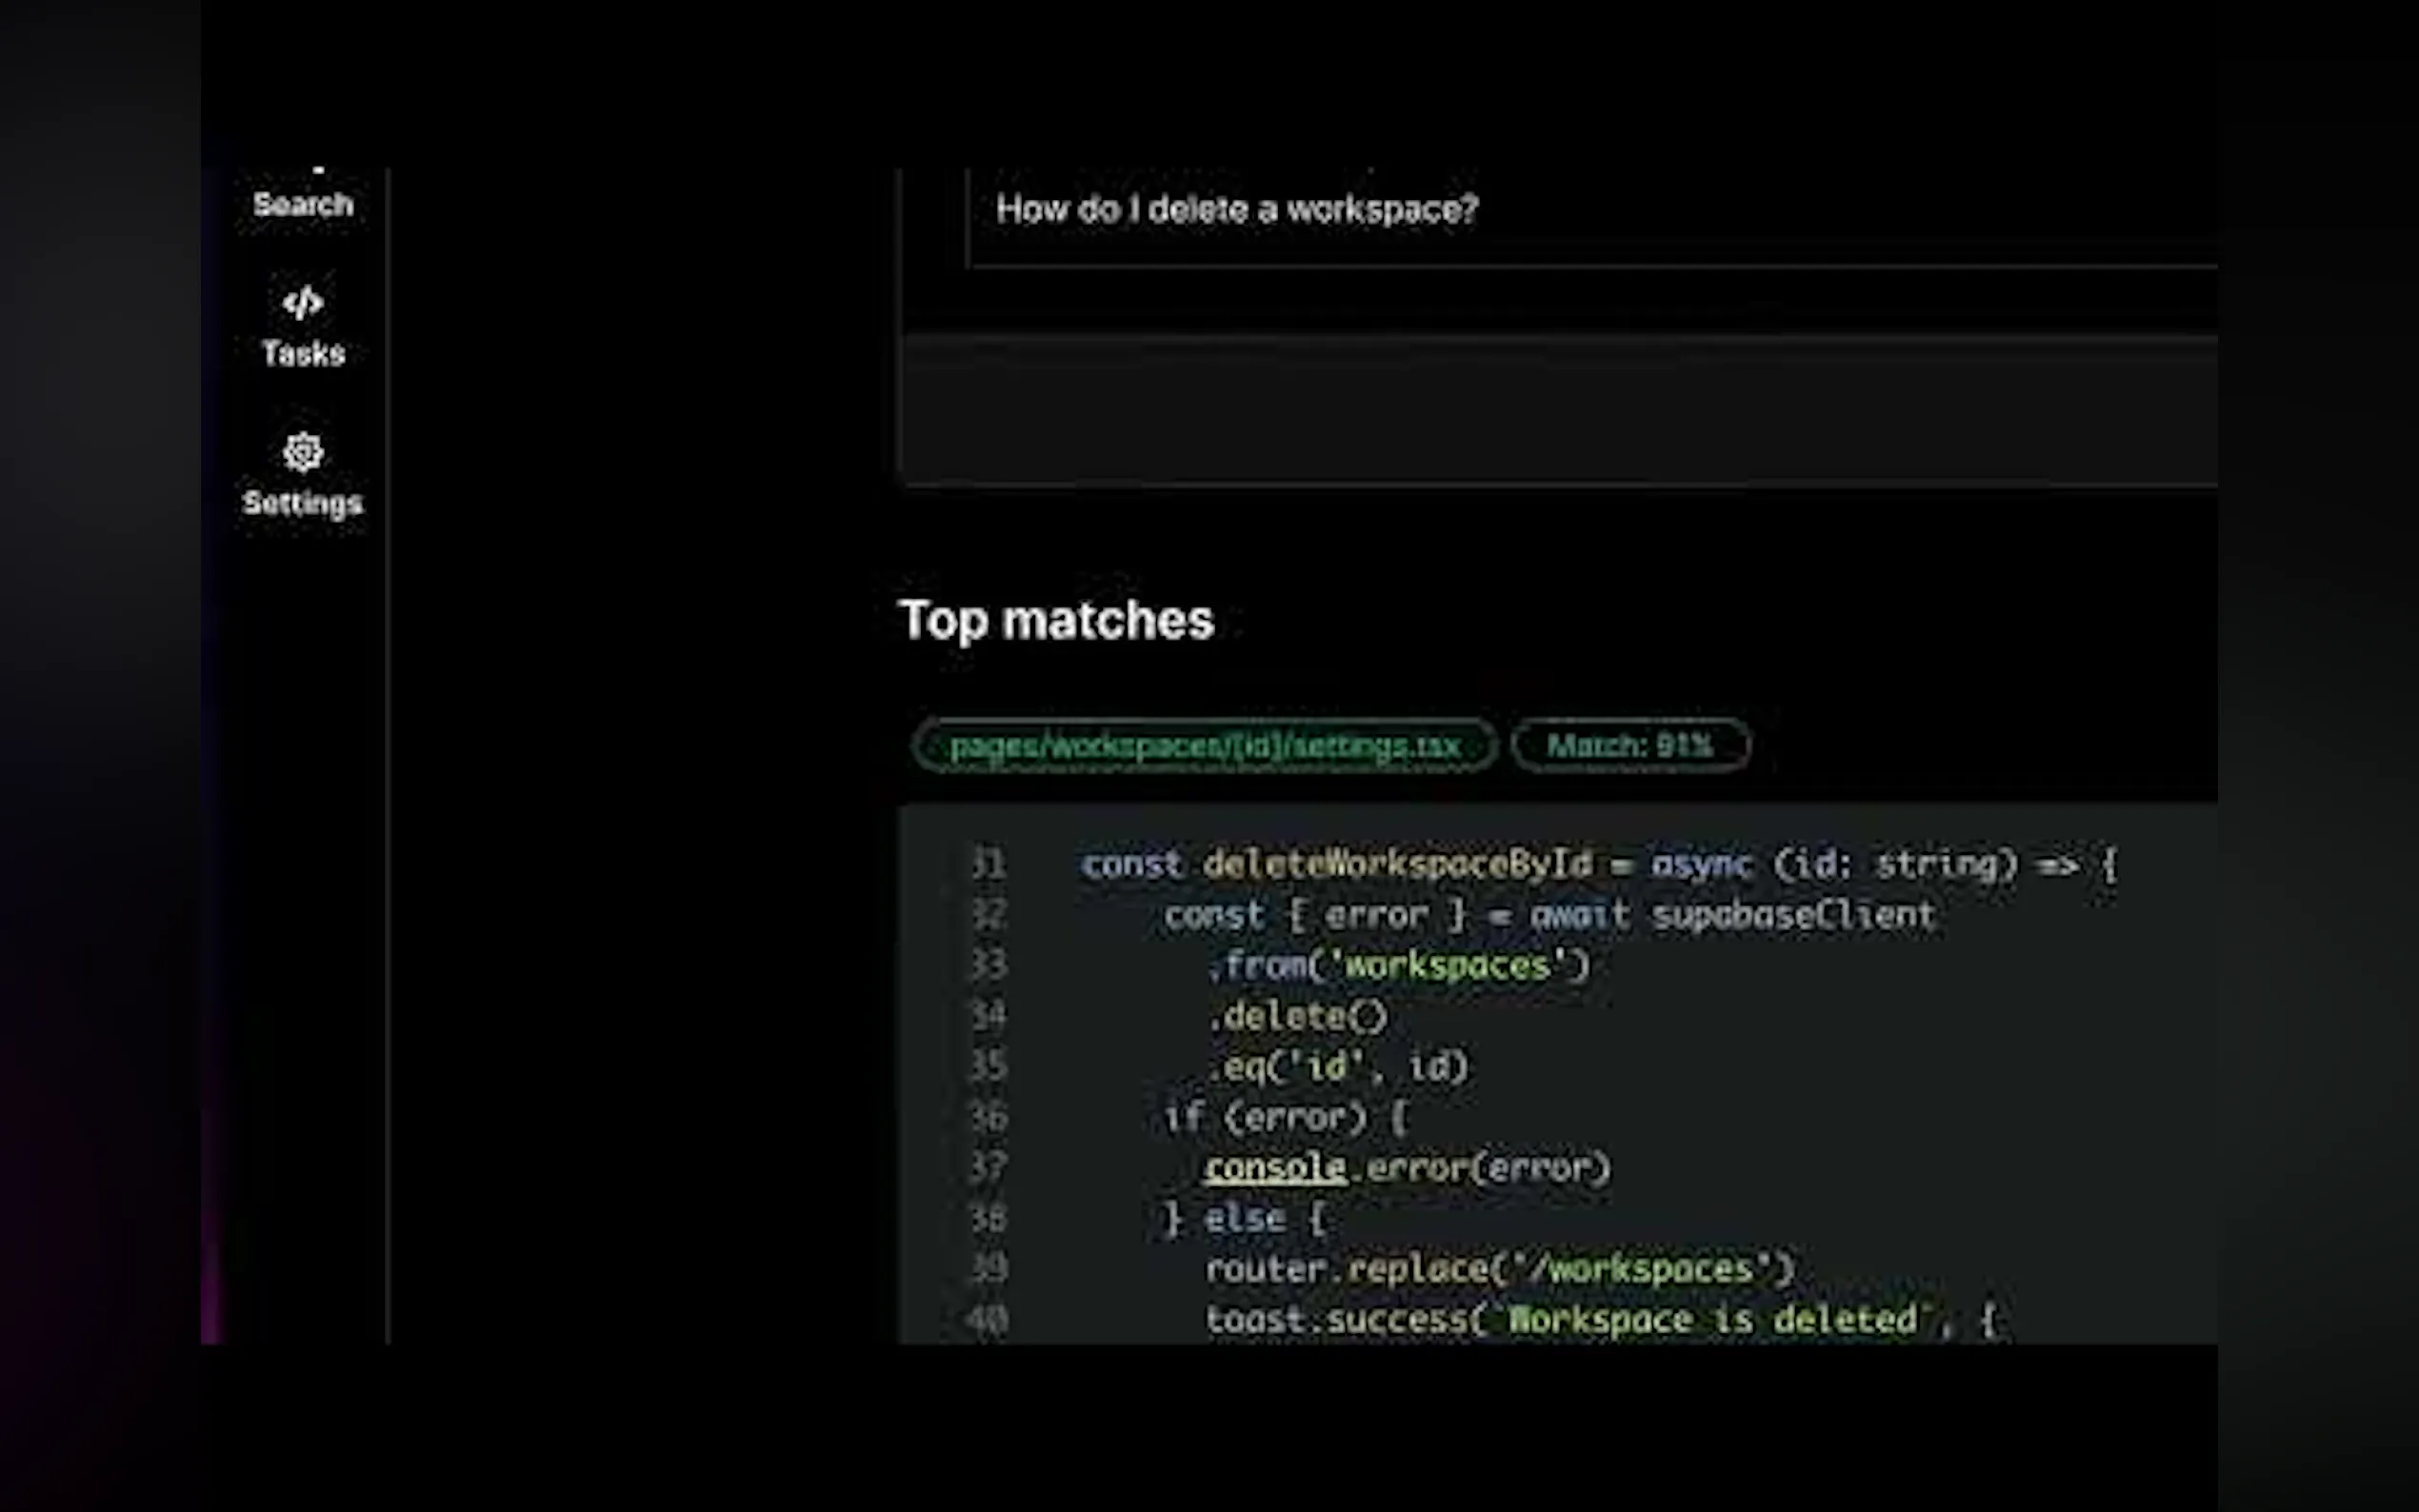Open the Settings gear icon
Viewport: 2419px width, 1512px height.
302,452
